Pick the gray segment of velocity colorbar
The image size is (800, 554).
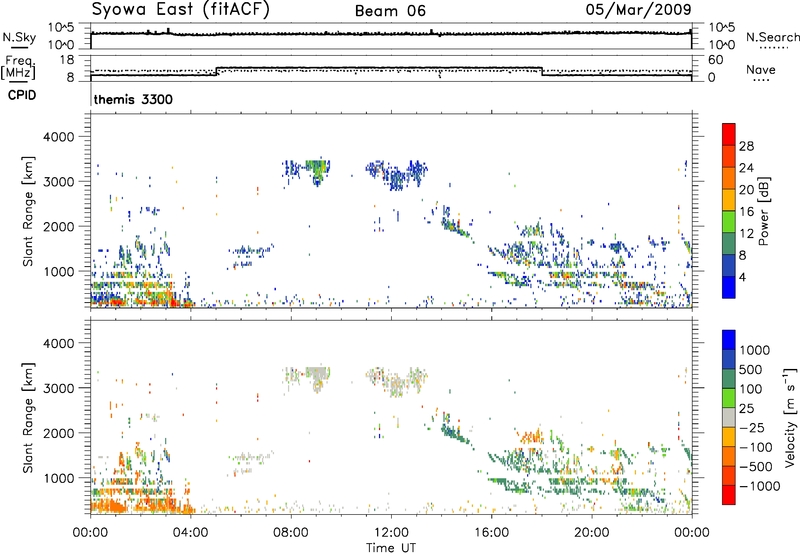click(x=729, y=418)
